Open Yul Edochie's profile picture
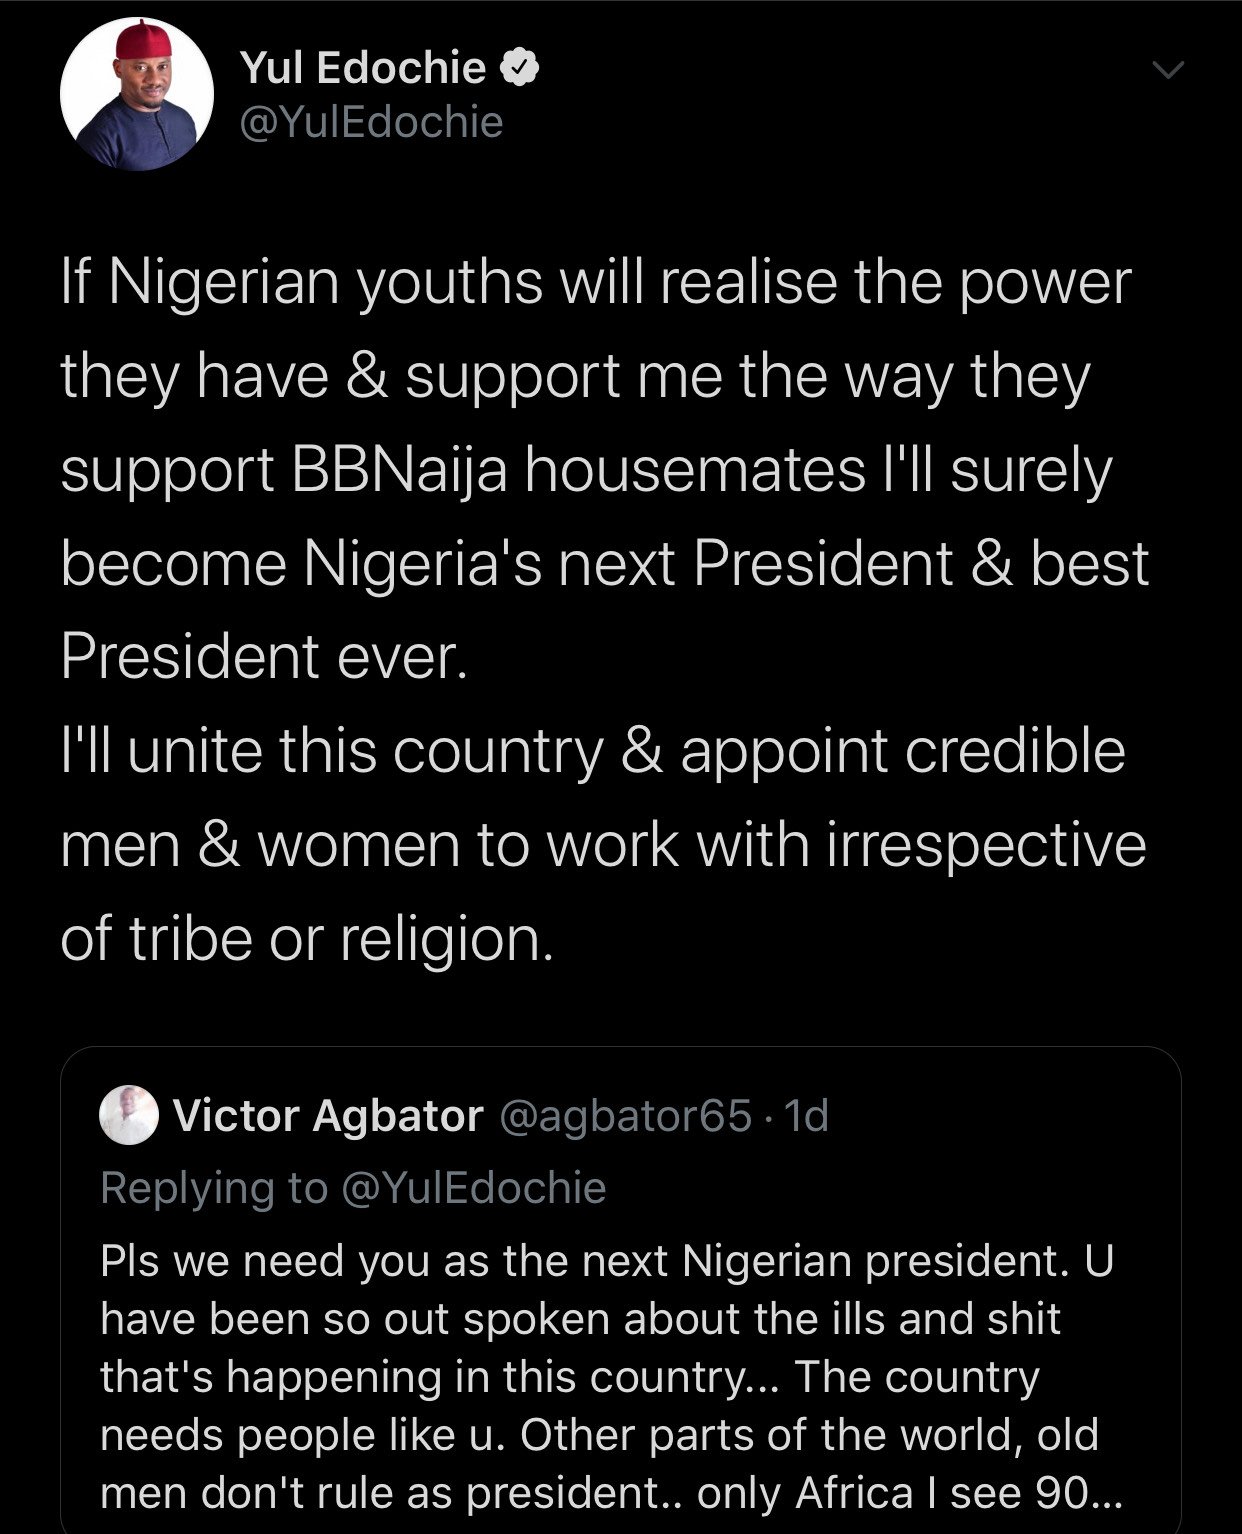 pyautogui.click(x=136, y=94)
